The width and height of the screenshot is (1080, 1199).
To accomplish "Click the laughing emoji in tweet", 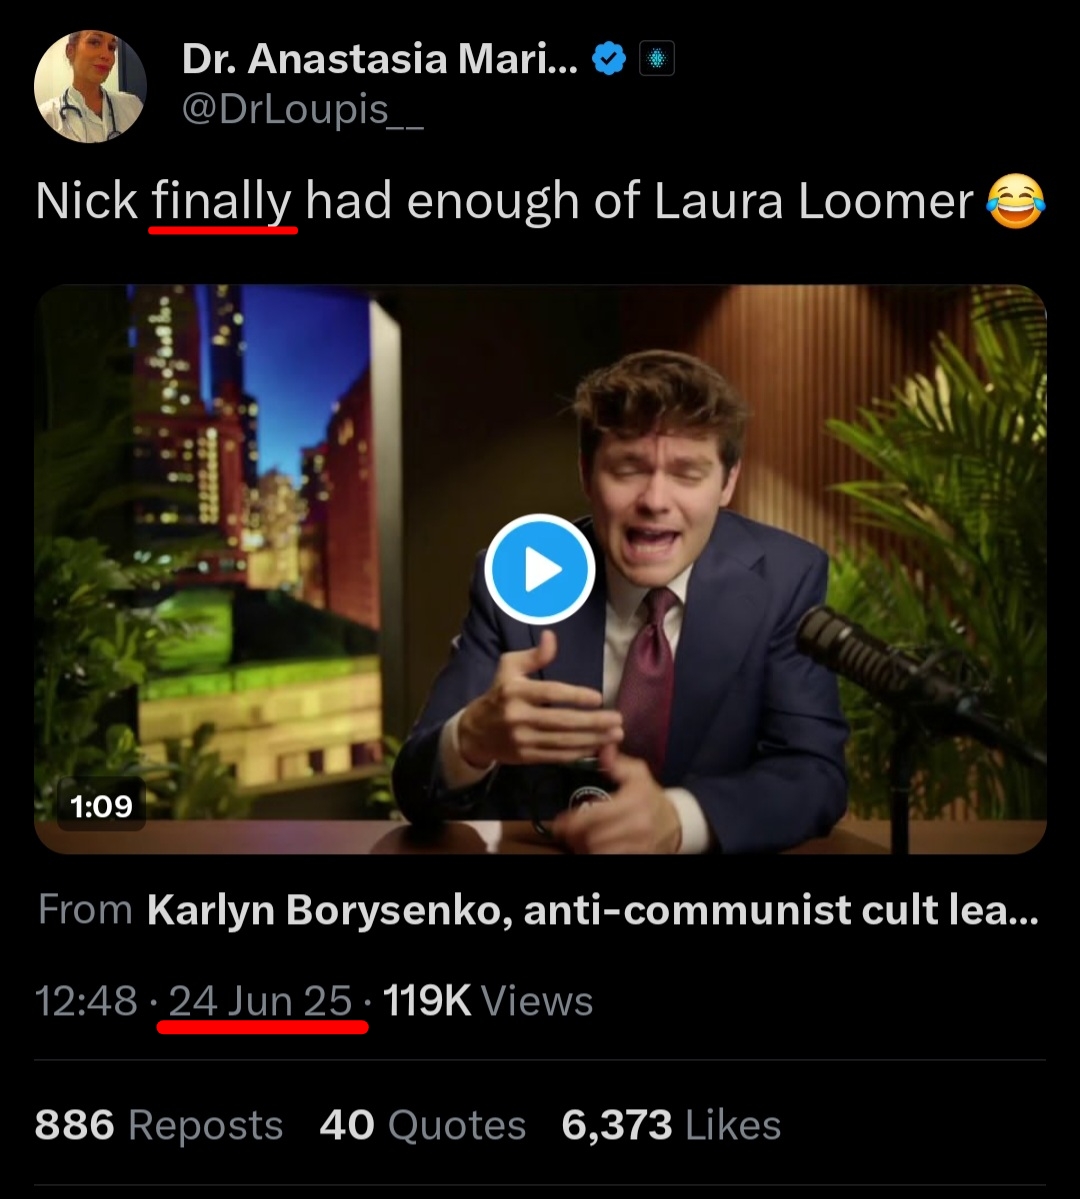I will coord(1015,201).
